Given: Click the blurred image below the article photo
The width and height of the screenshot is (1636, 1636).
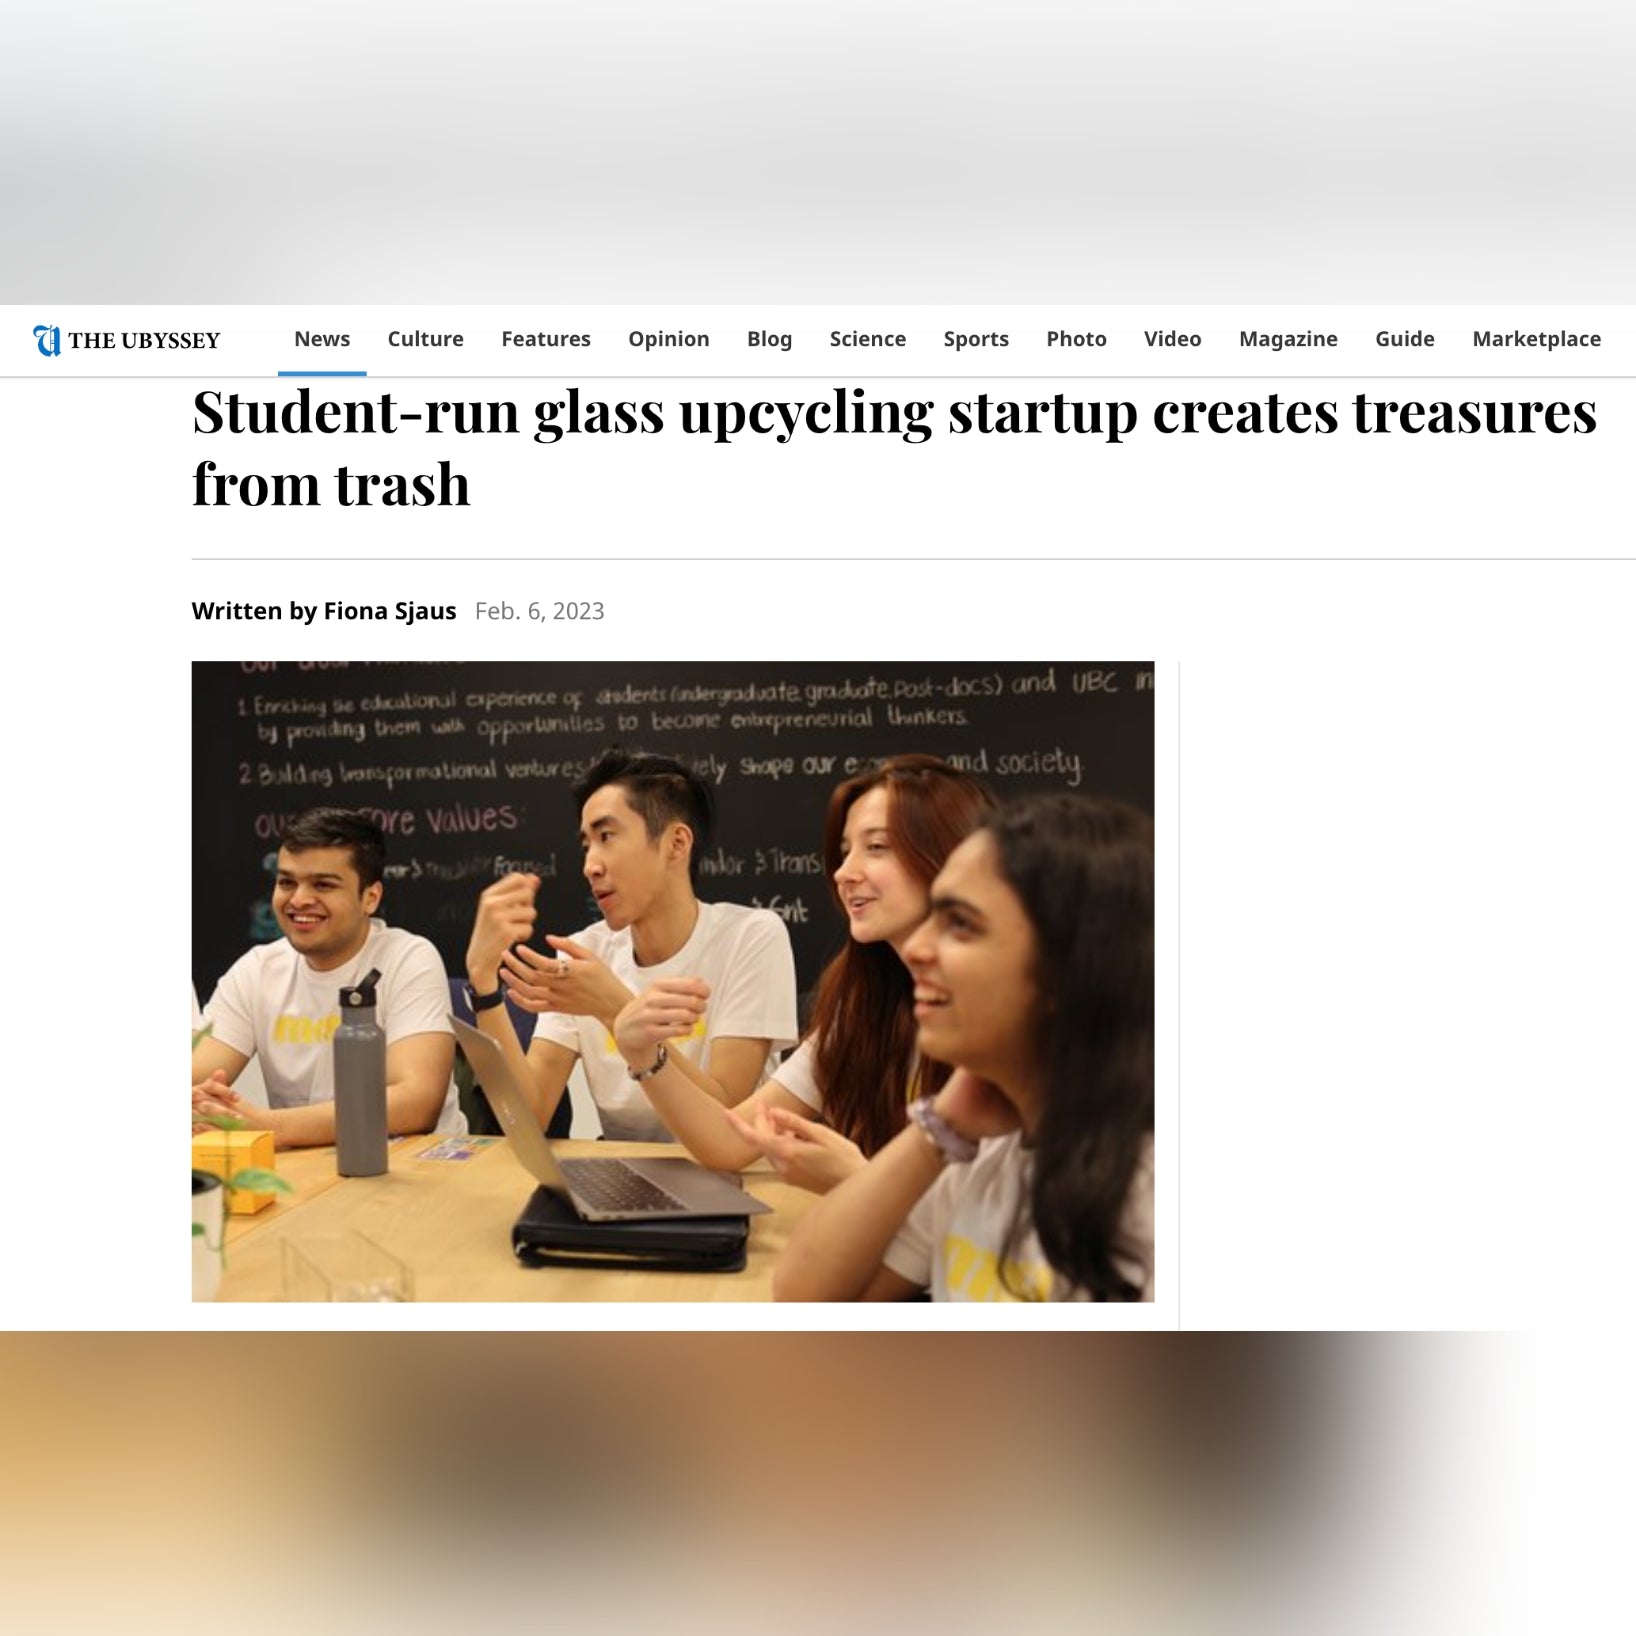Looking at the screenshot, I should point(818,1483).
